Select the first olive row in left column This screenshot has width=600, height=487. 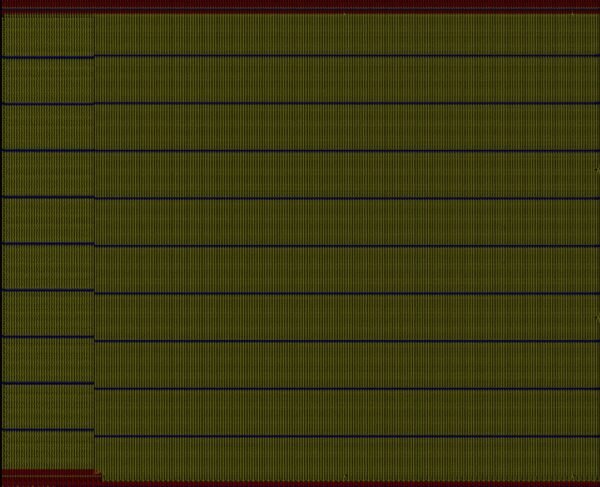pyautogui.click(x=47, y=36)
